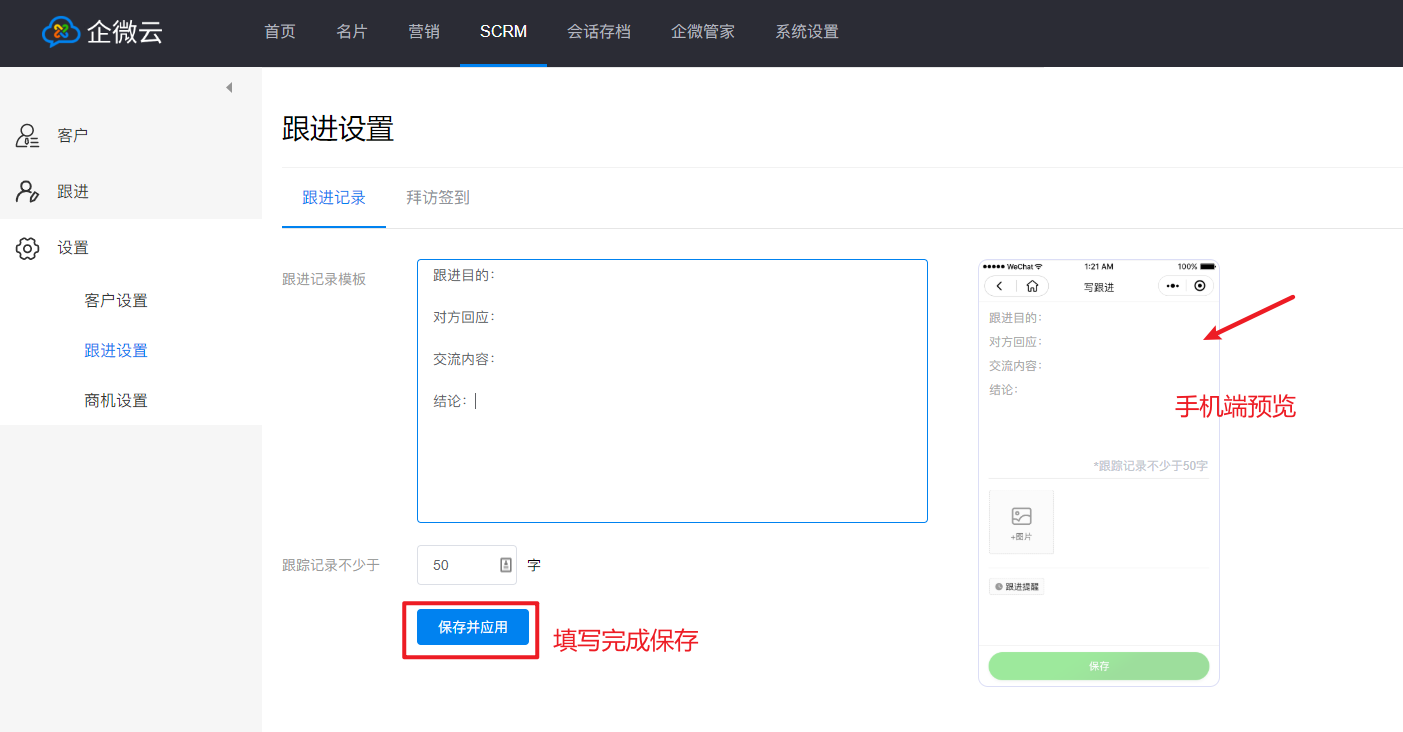Click the home icon in phone preview
Screen dimensions: 1403x732
click(x=1032, y=286)
